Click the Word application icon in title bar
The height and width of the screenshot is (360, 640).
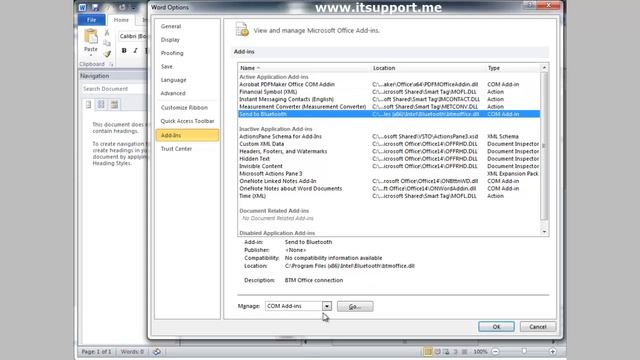point(82,7)
